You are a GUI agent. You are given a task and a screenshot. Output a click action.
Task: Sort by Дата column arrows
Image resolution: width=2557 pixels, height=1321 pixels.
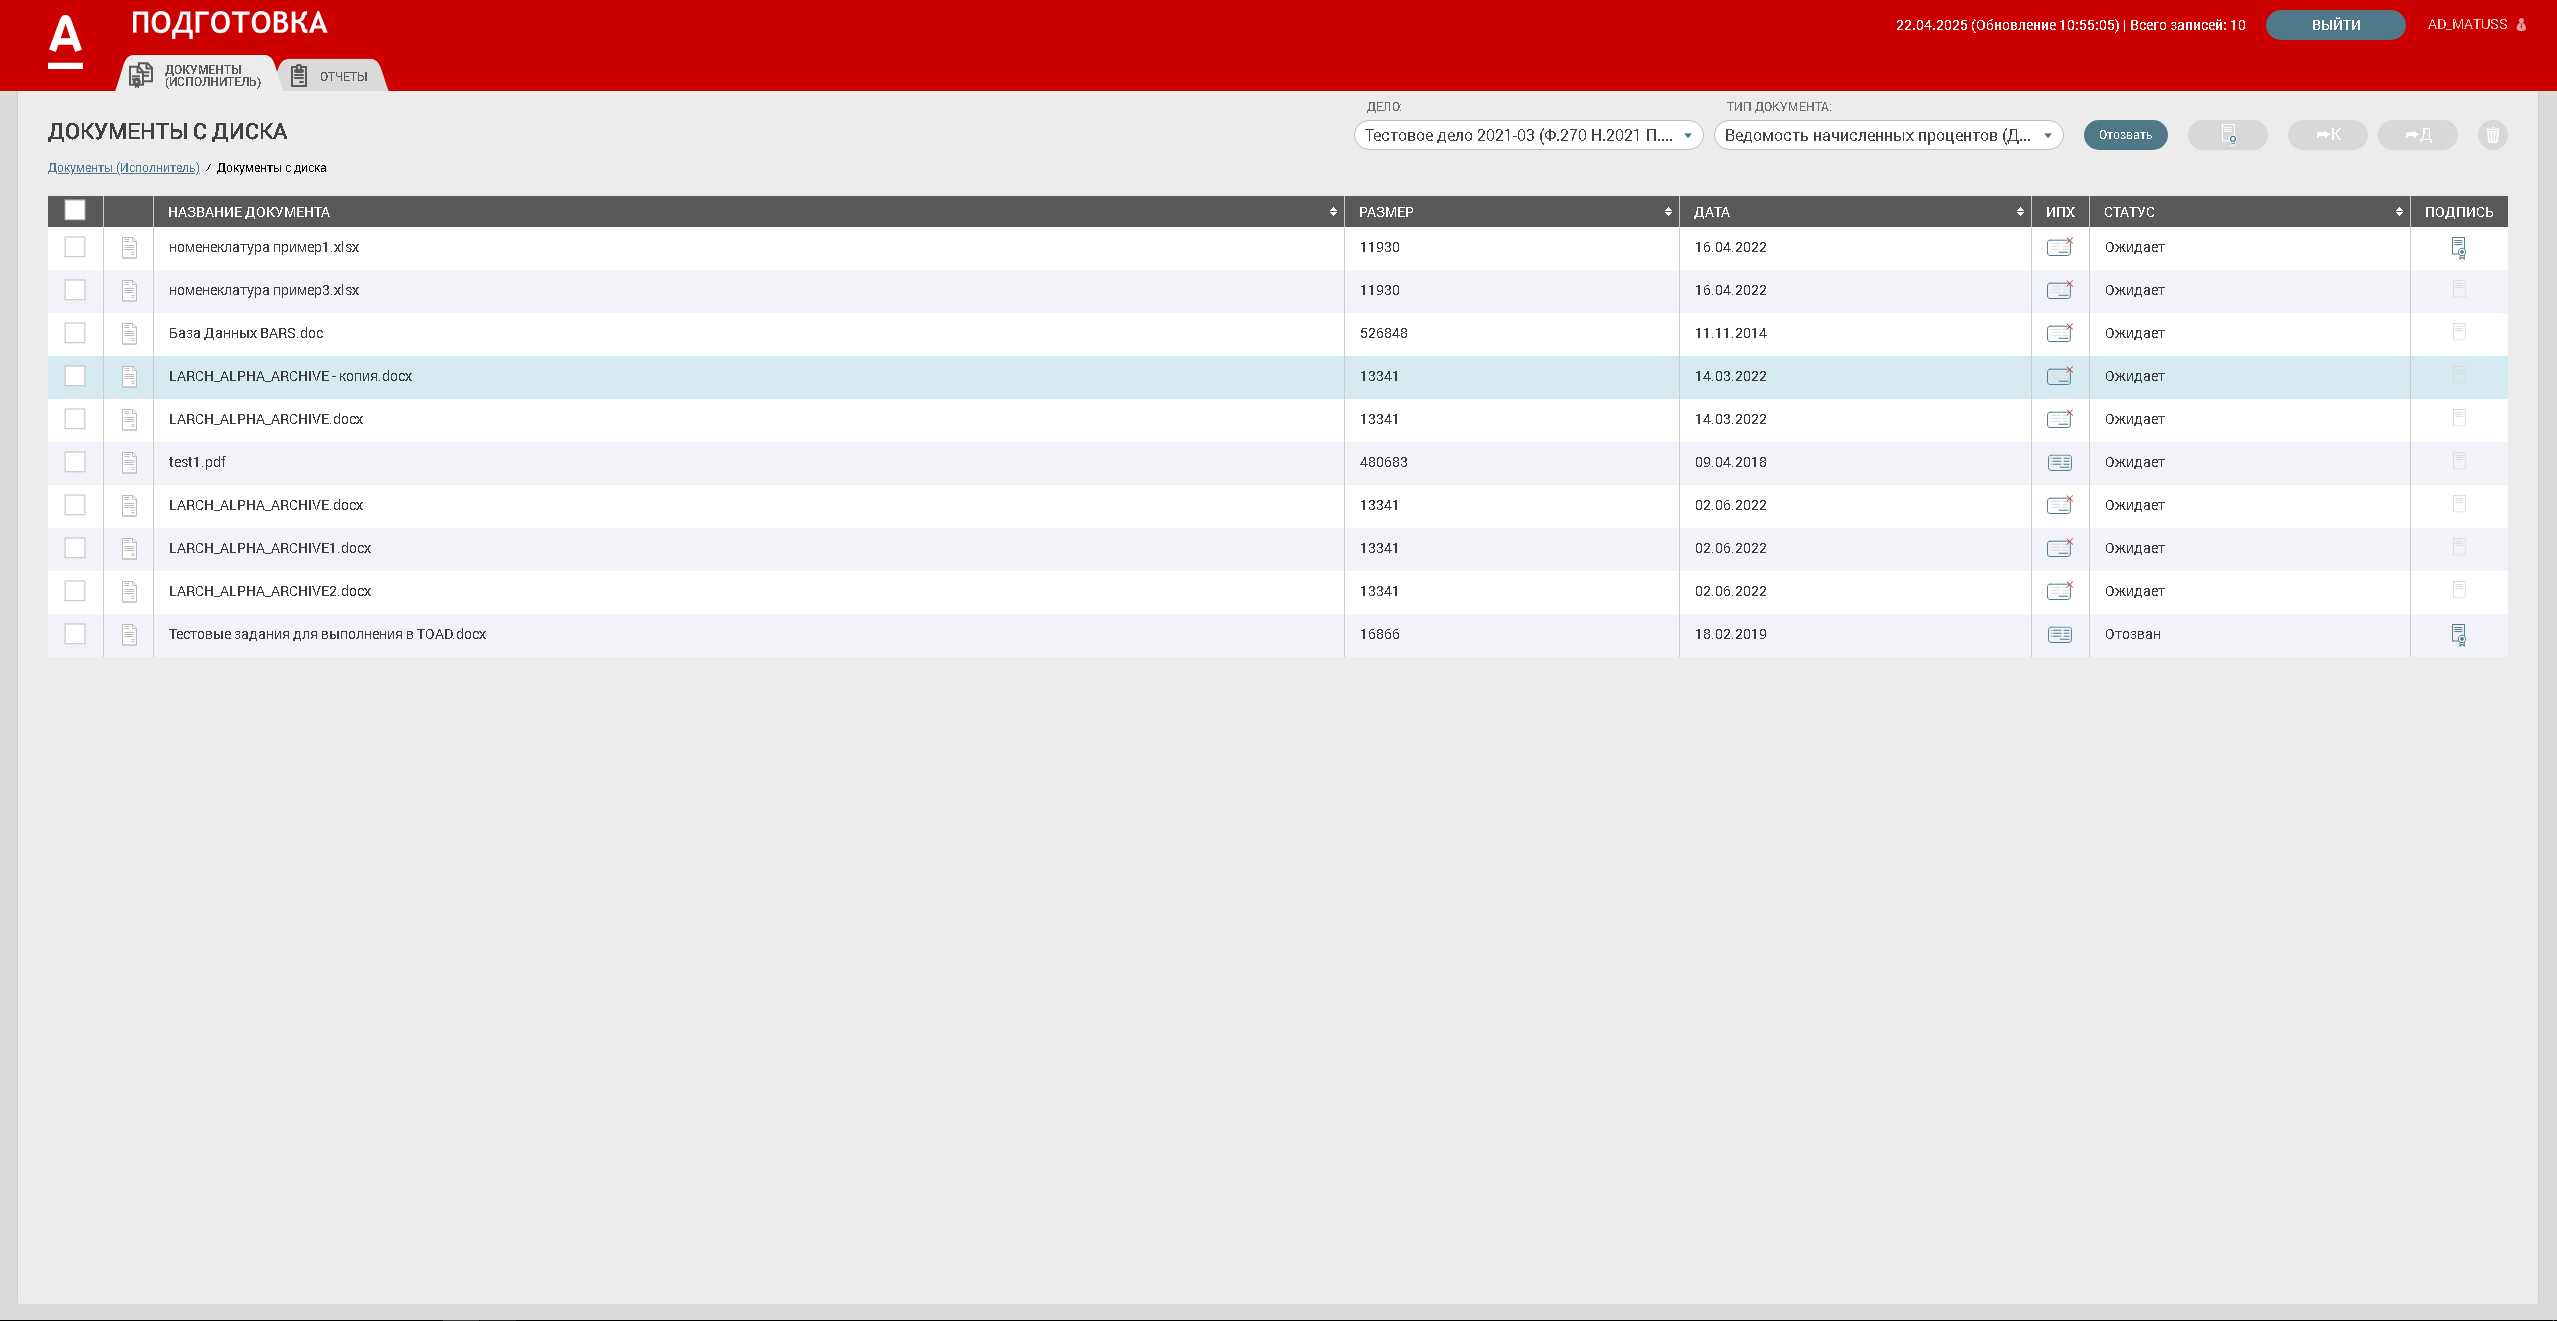point(2020,212)
